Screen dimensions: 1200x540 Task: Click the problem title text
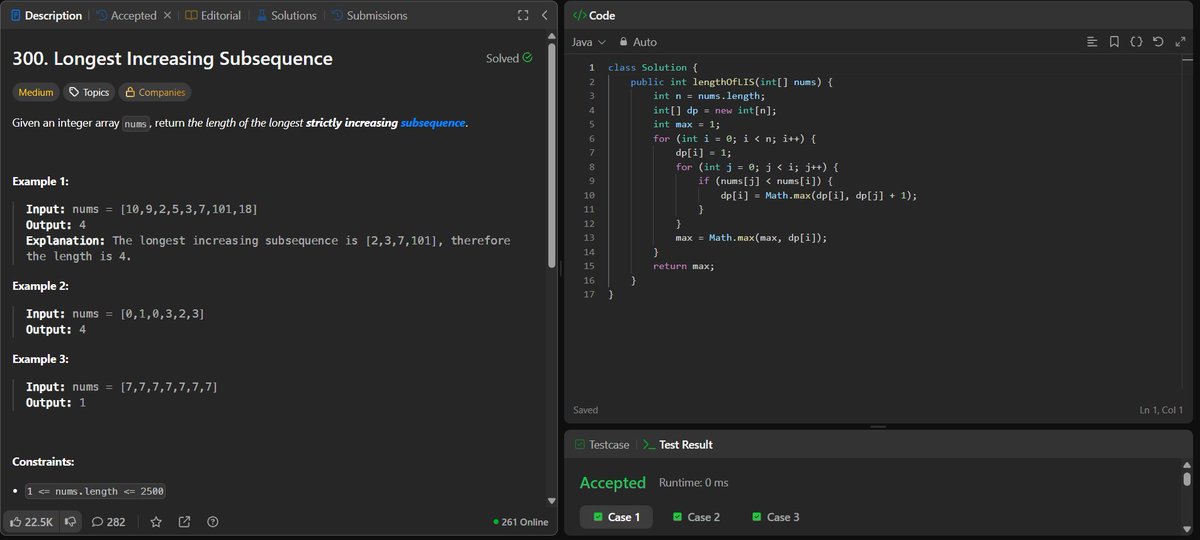tap(172, 59)
